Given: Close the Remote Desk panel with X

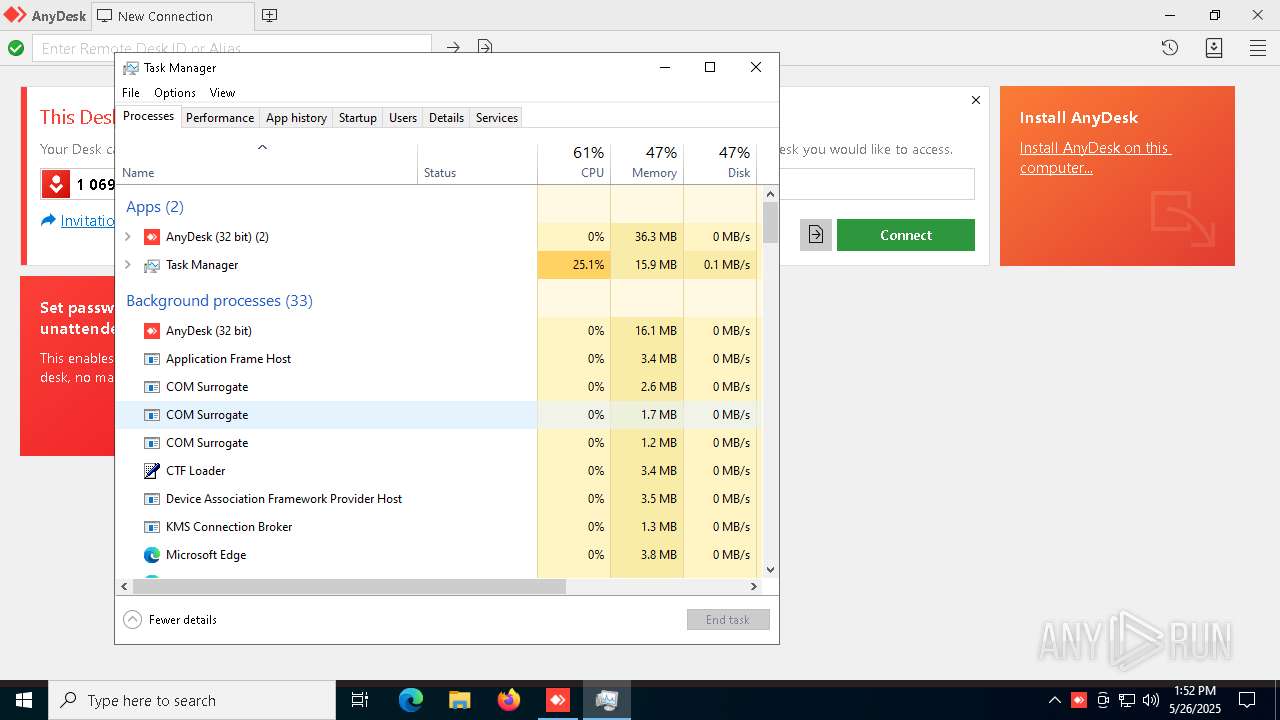Looking at the screenshot, I should pos(976,100).
